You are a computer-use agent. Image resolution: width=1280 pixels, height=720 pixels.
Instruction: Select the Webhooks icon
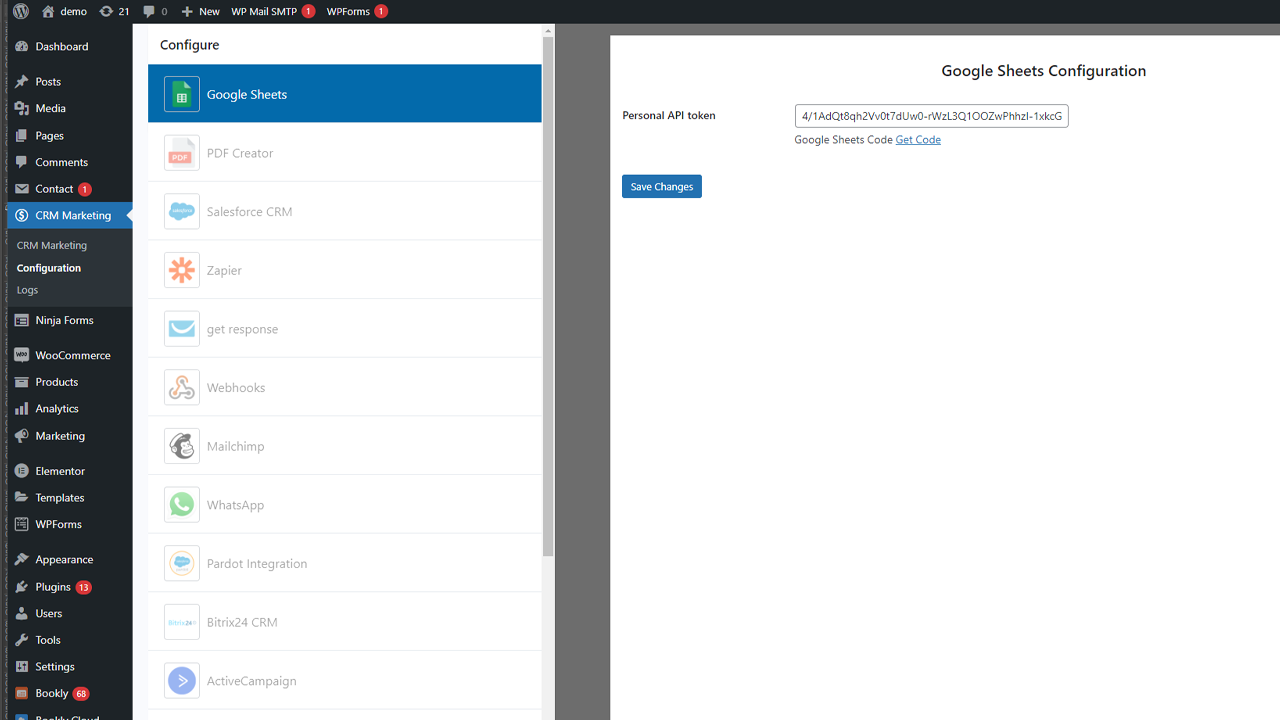(182, 388)
